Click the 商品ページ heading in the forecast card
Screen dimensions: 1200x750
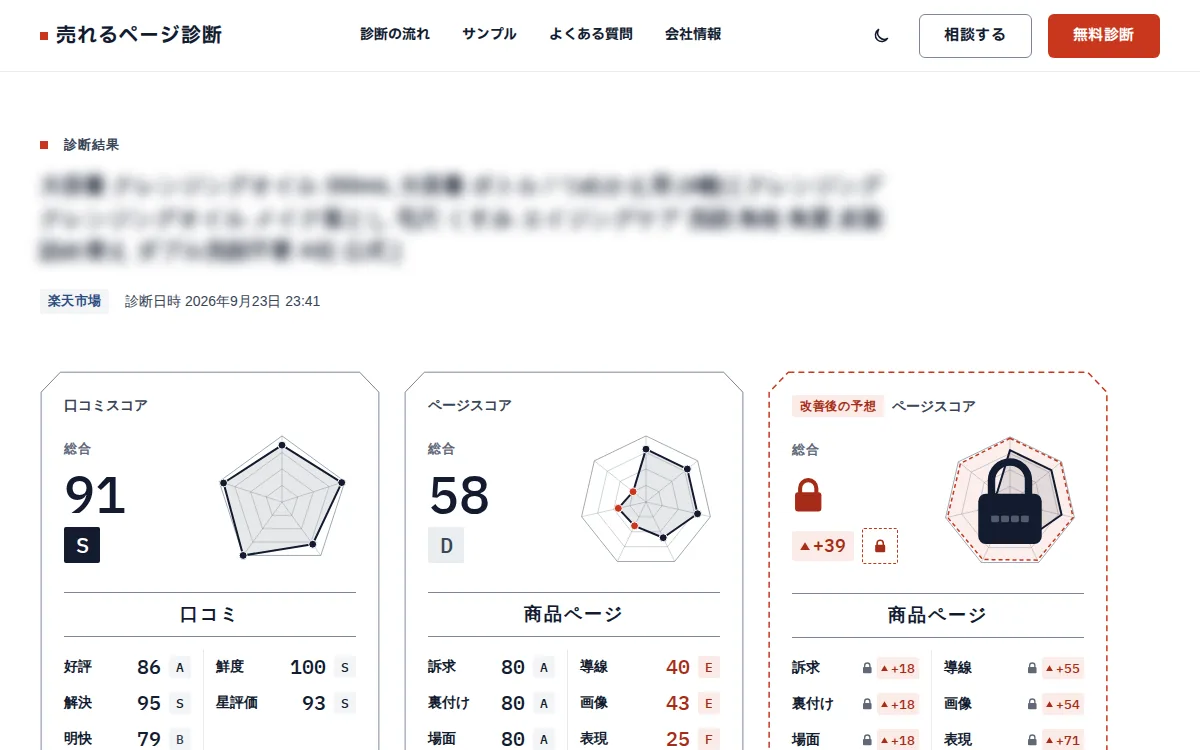coord(937,615)
